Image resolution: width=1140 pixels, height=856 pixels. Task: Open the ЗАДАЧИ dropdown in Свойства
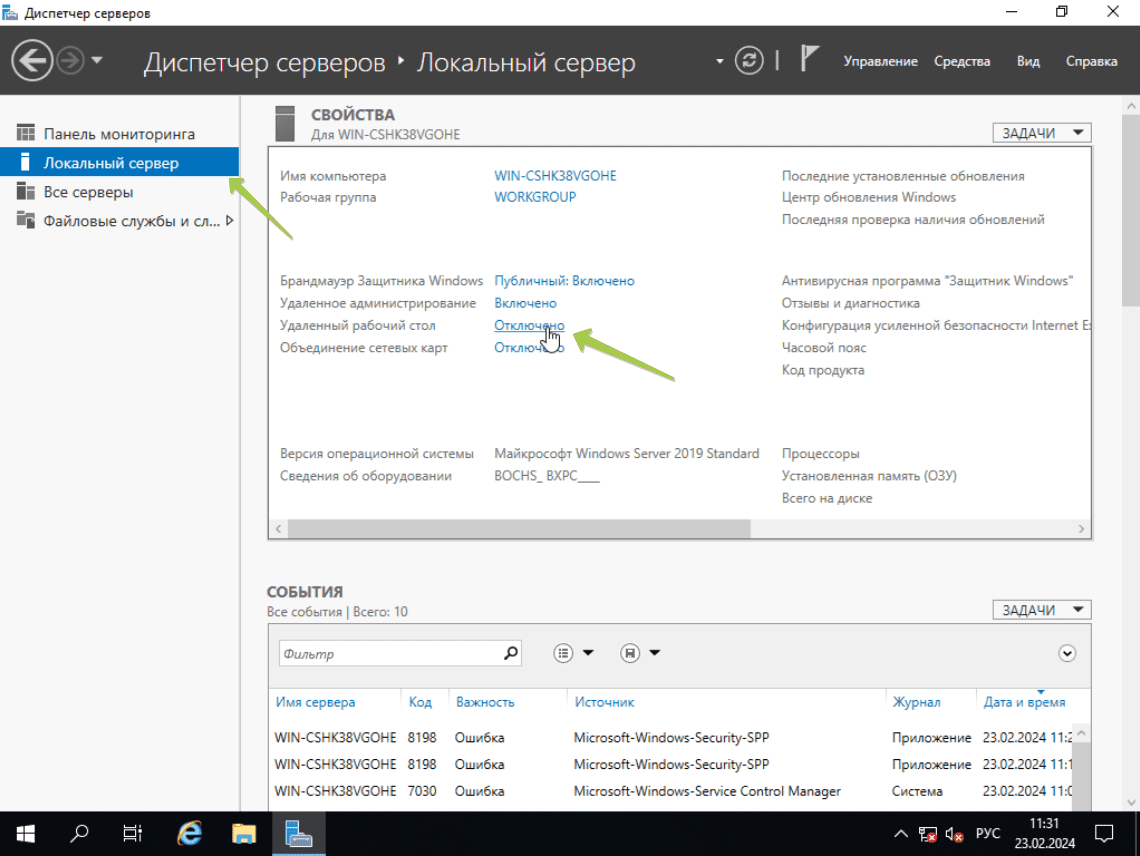[1042, 133]
